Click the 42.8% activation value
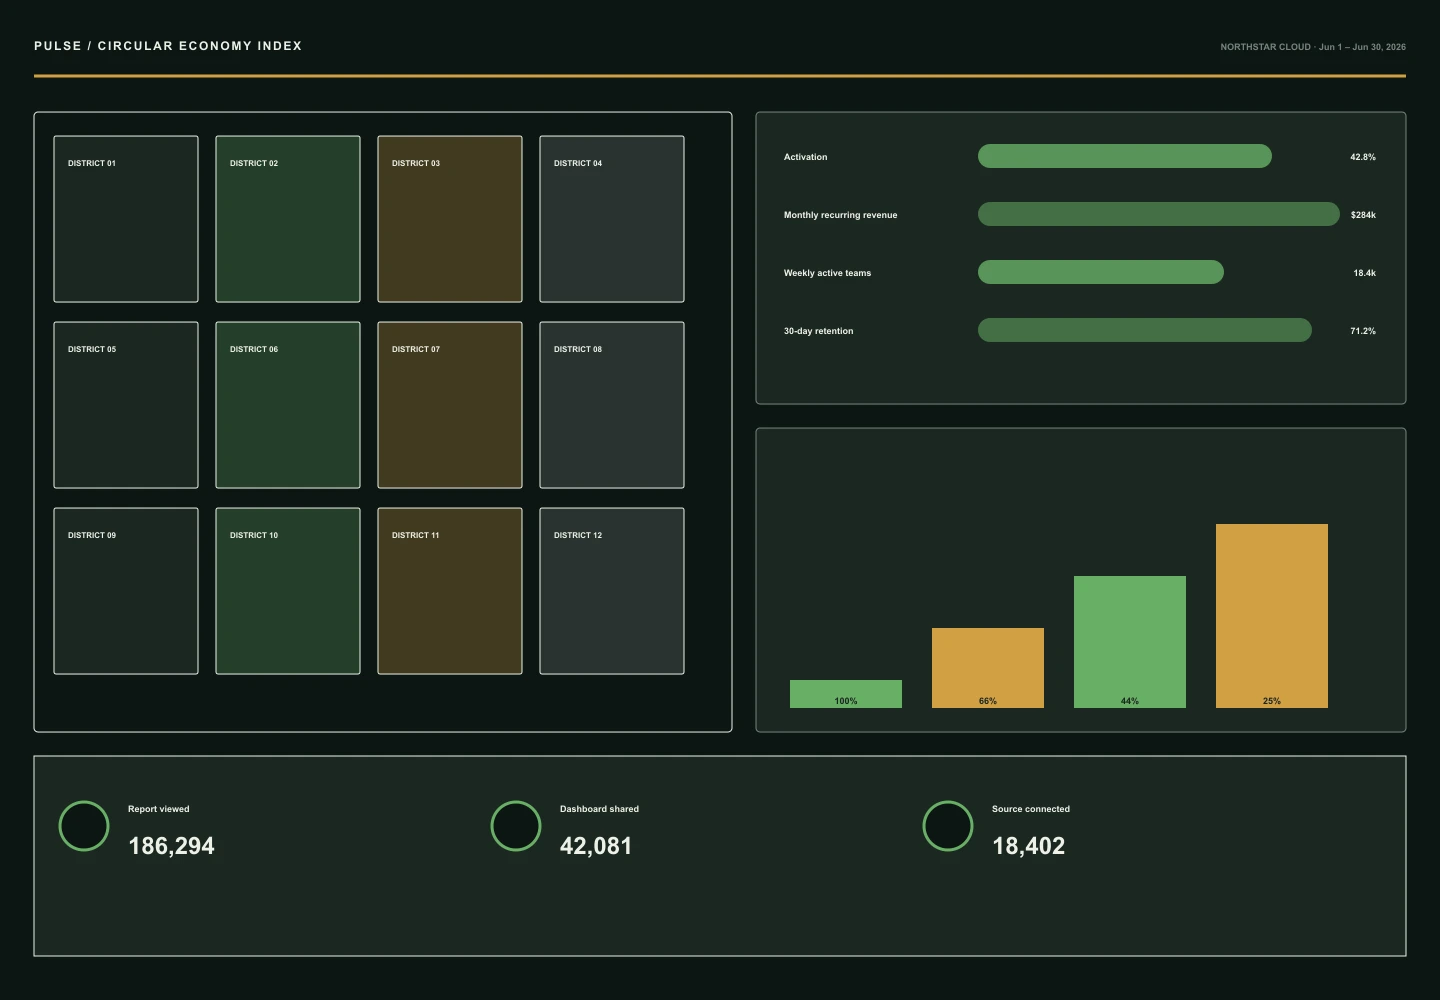Viewport: 1440px width, 1000px height. point(1363,157)
